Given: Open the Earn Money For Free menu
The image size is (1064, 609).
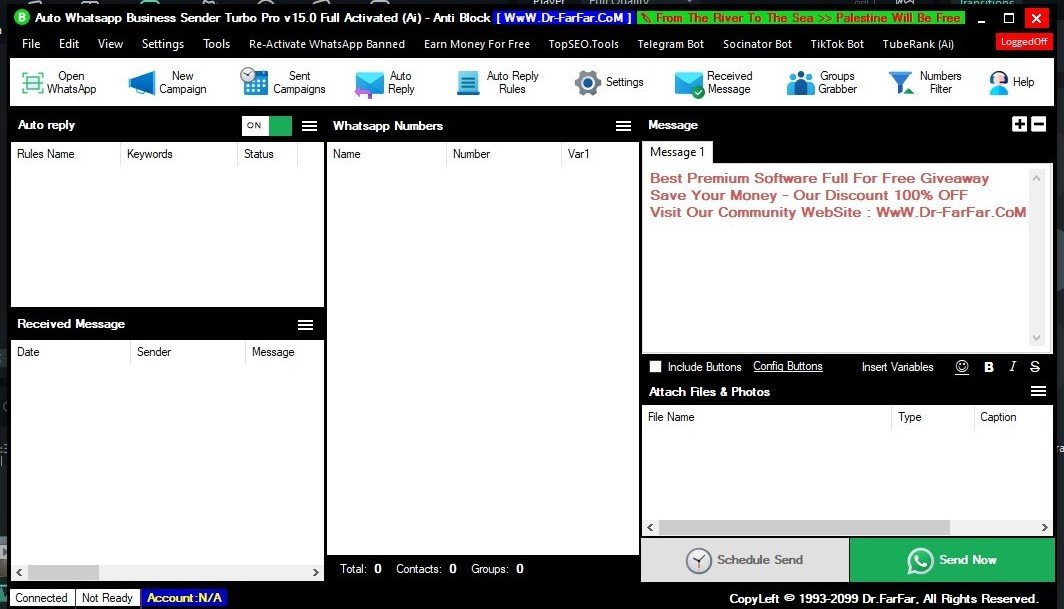Looking at the screenshot, I should [x=476, y=44].
